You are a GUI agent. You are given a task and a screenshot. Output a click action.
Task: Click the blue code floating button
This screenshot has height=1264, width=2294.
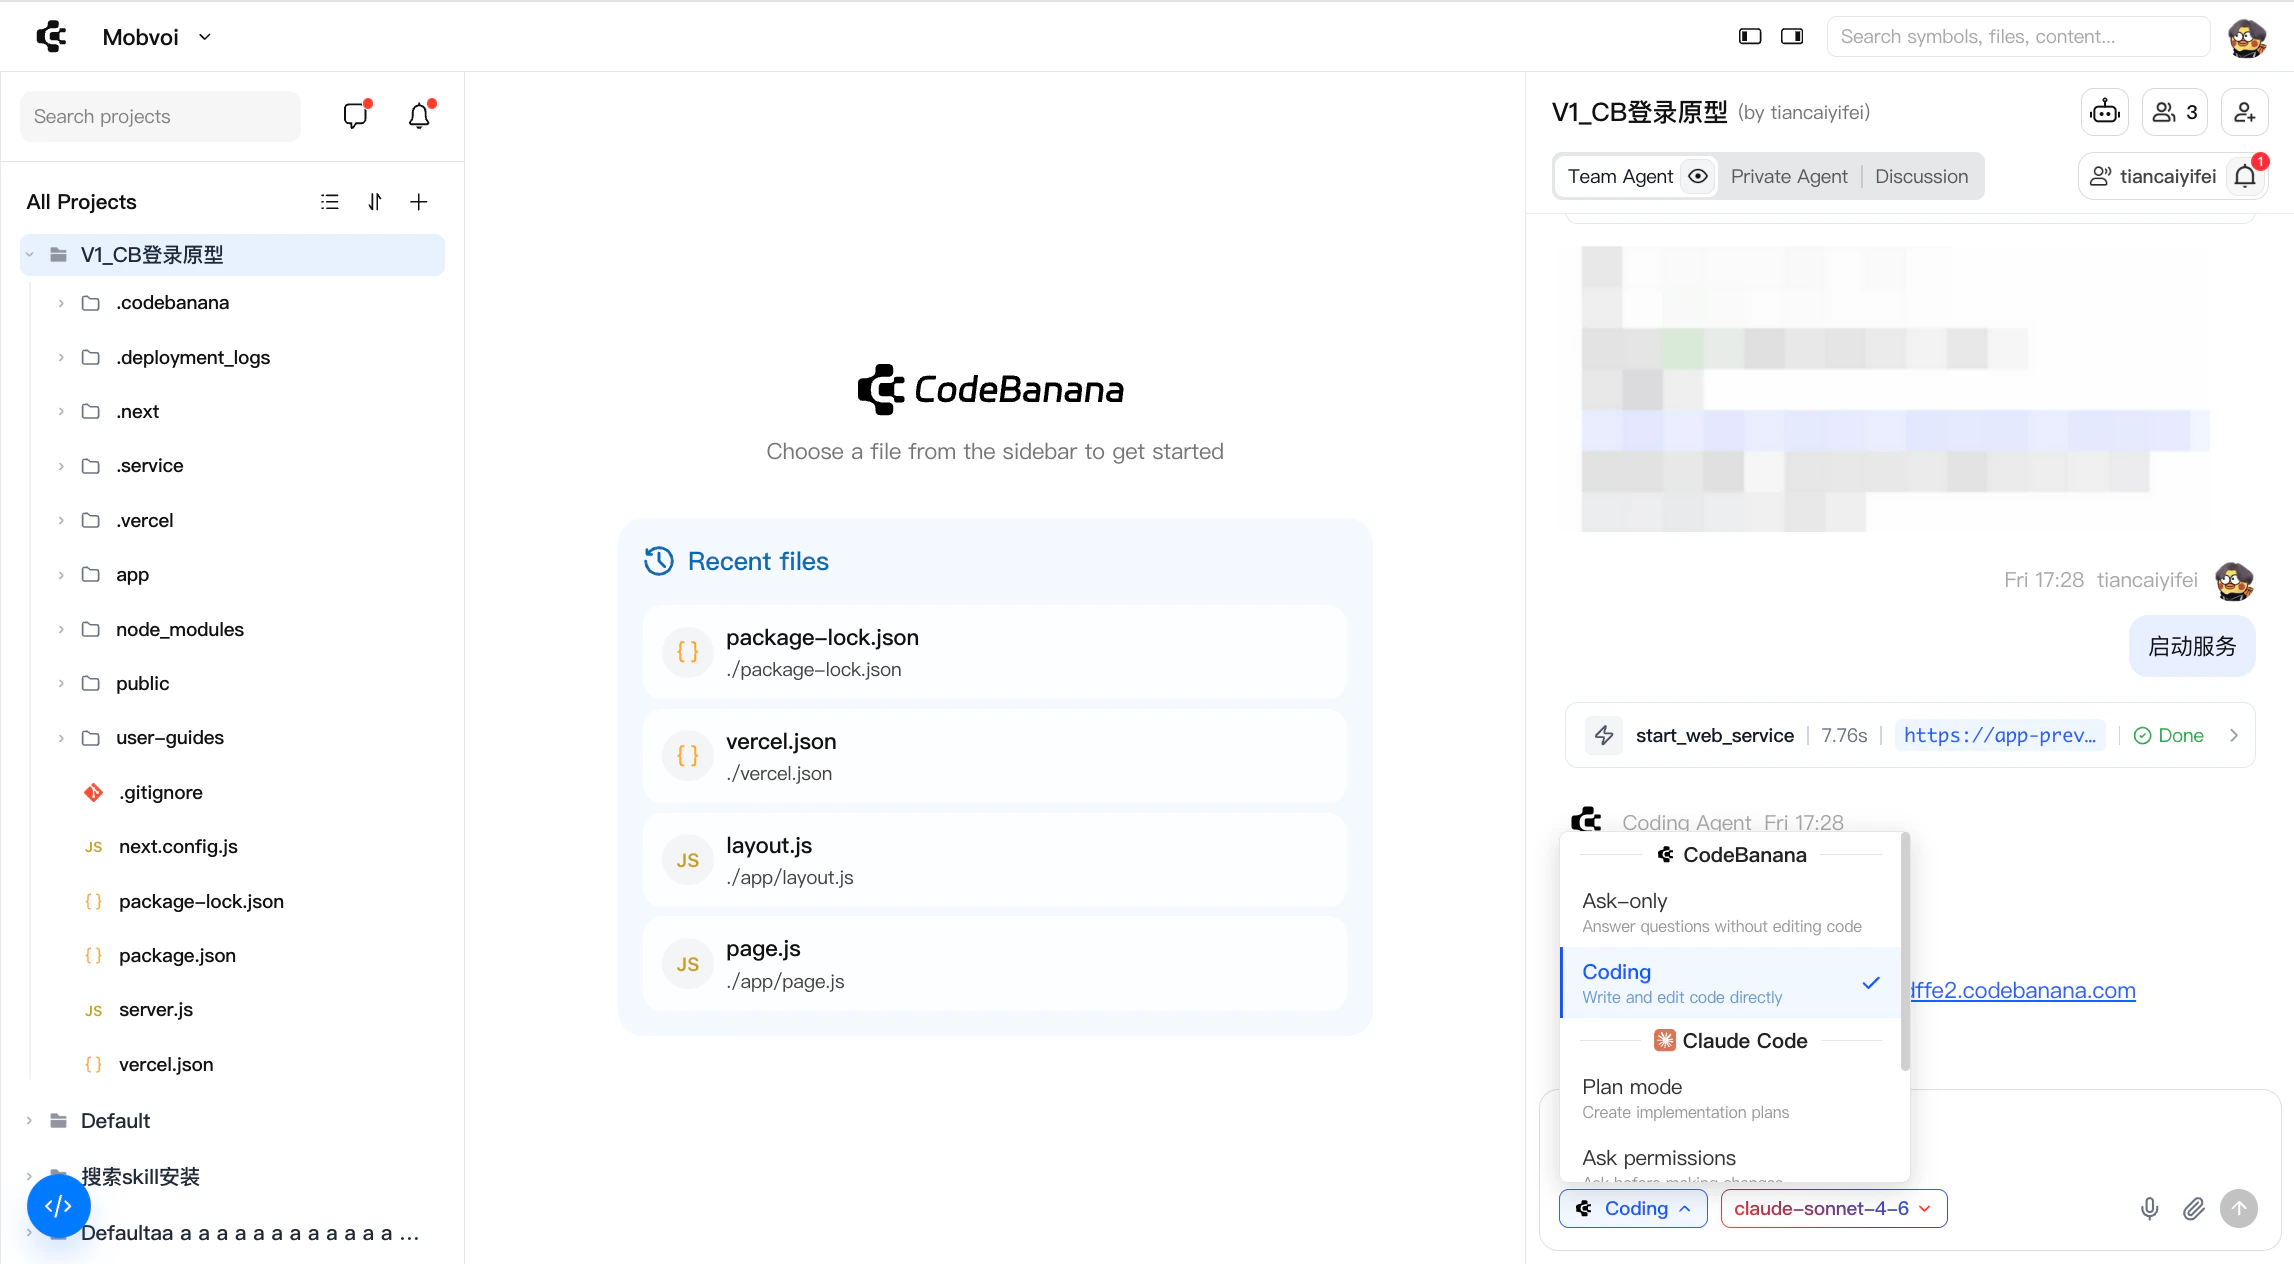click(x=58, y=1206)
